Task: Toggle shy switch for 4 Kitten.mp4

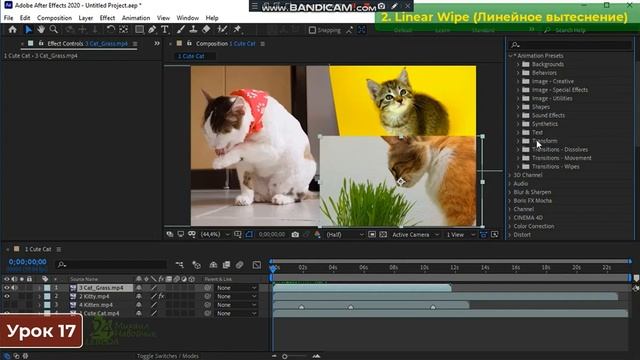Action: tap(139, 305)
